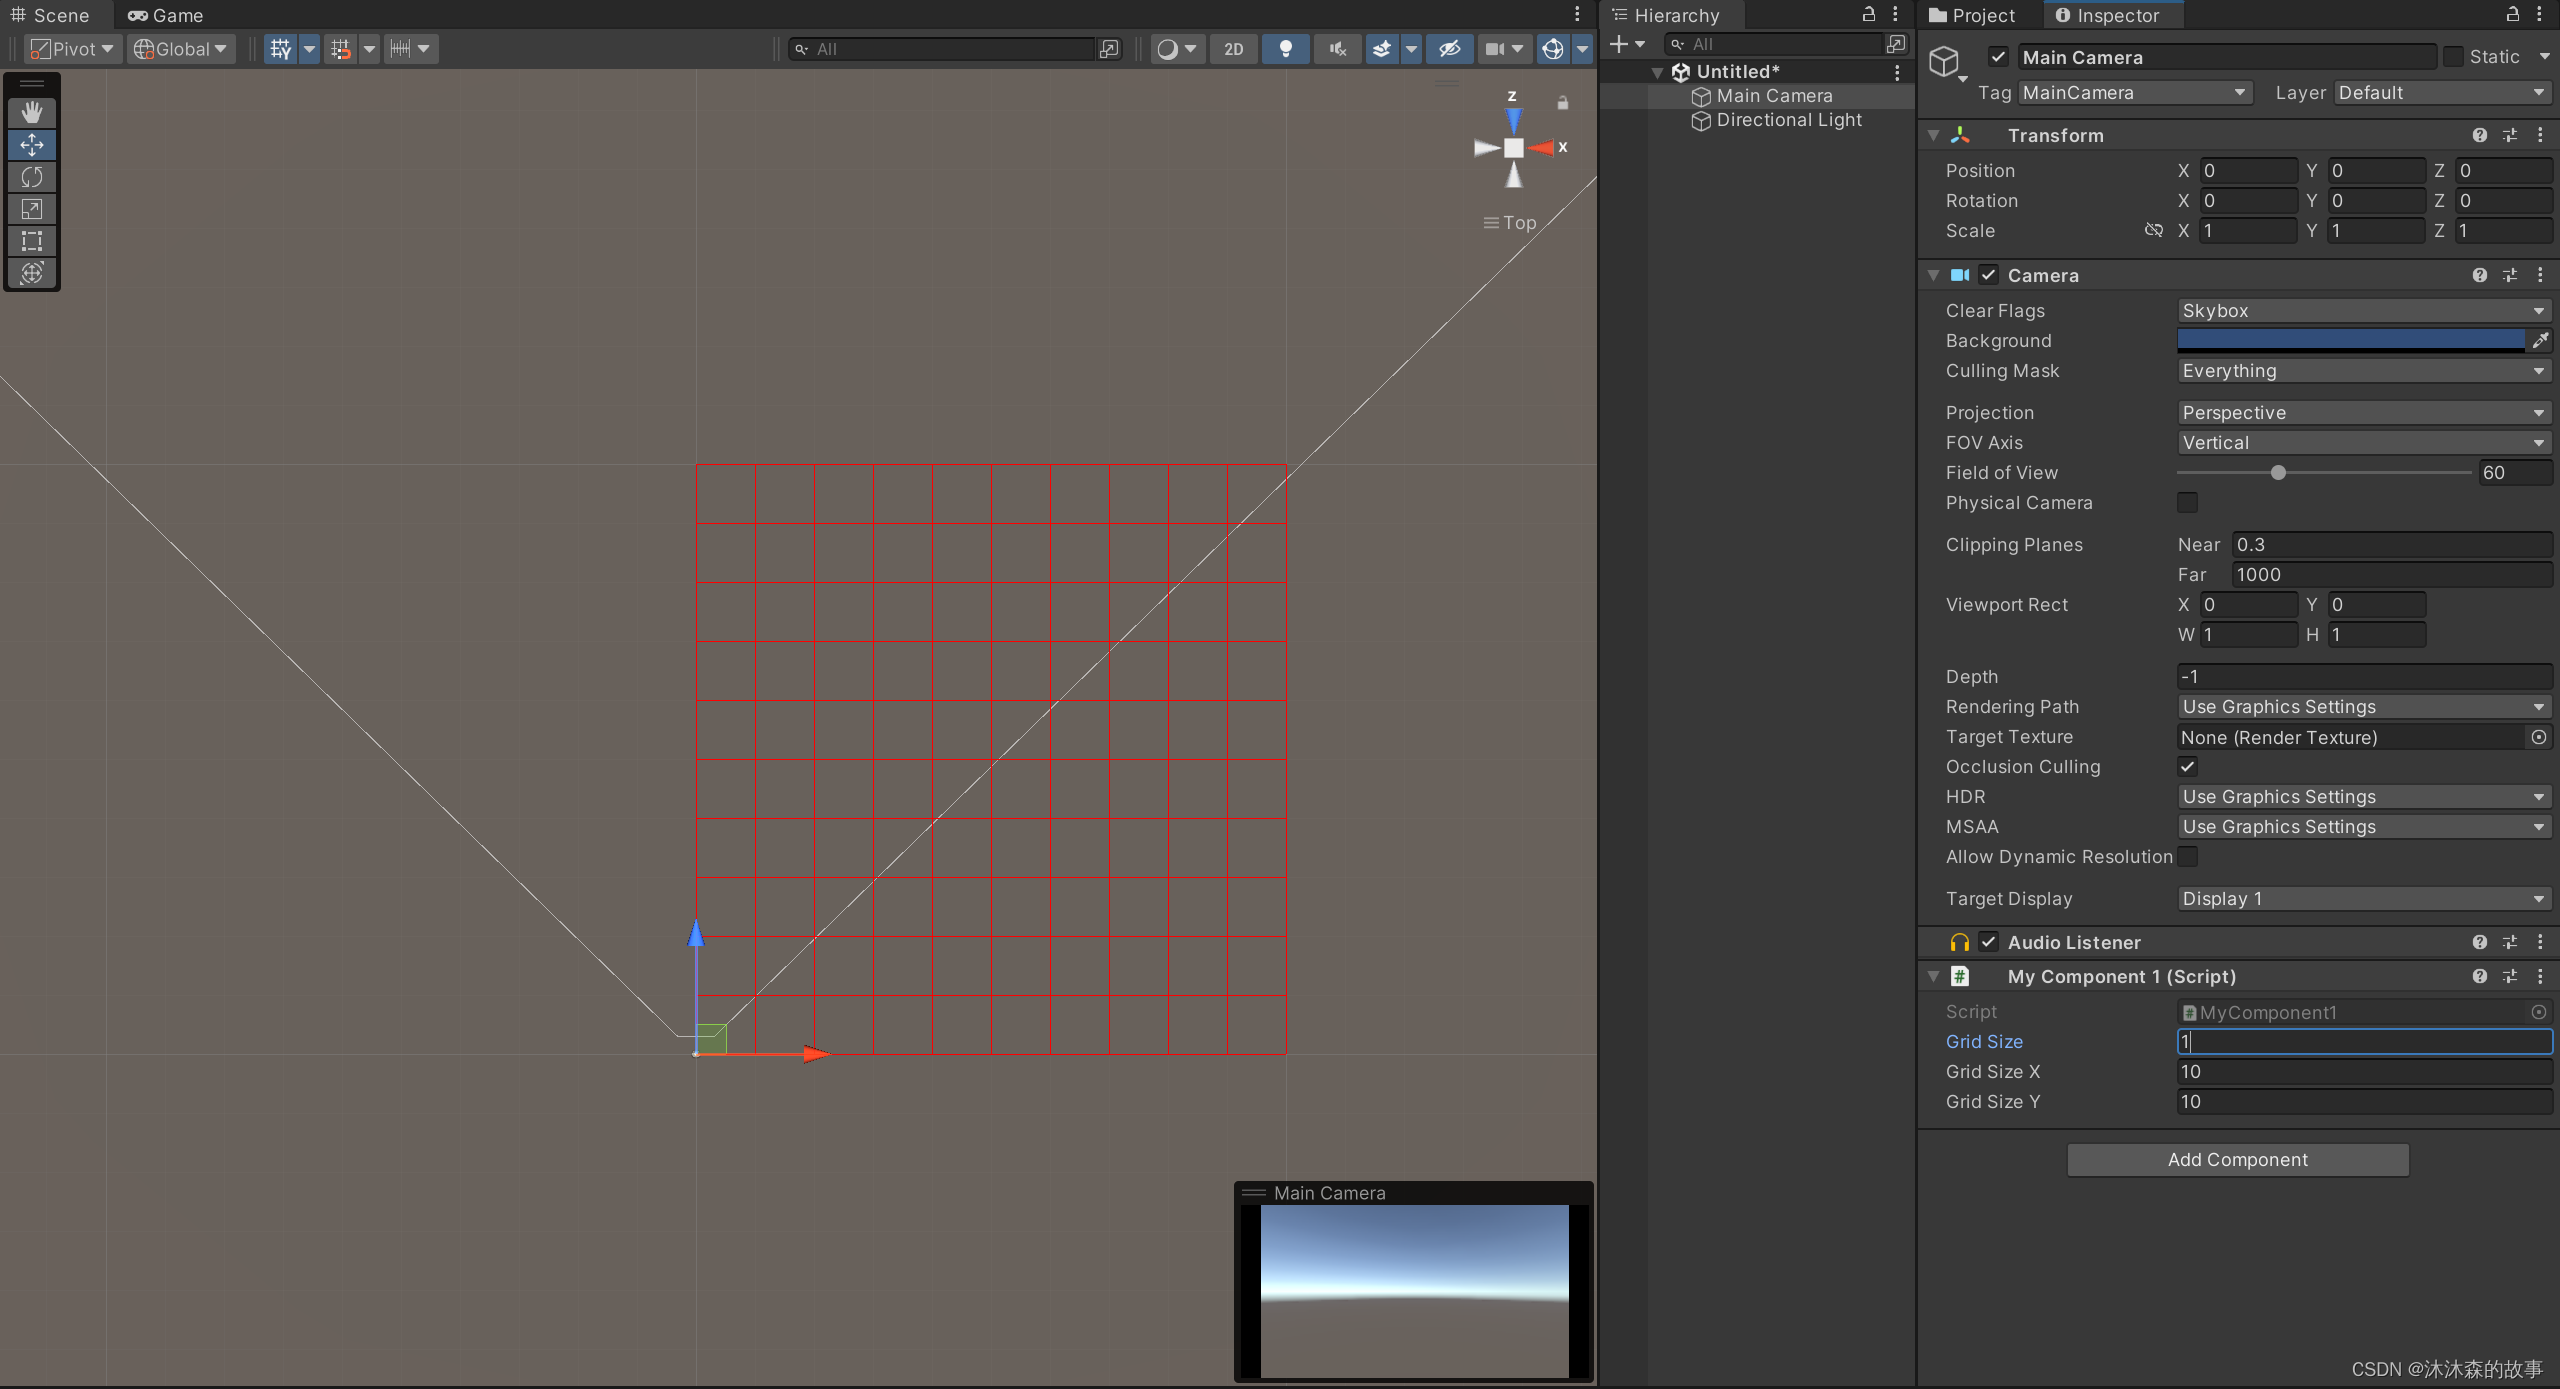Screen dimensions: 2560x1389
Task: Click the 2D view toggle button
Action: tap(1235, 48)
